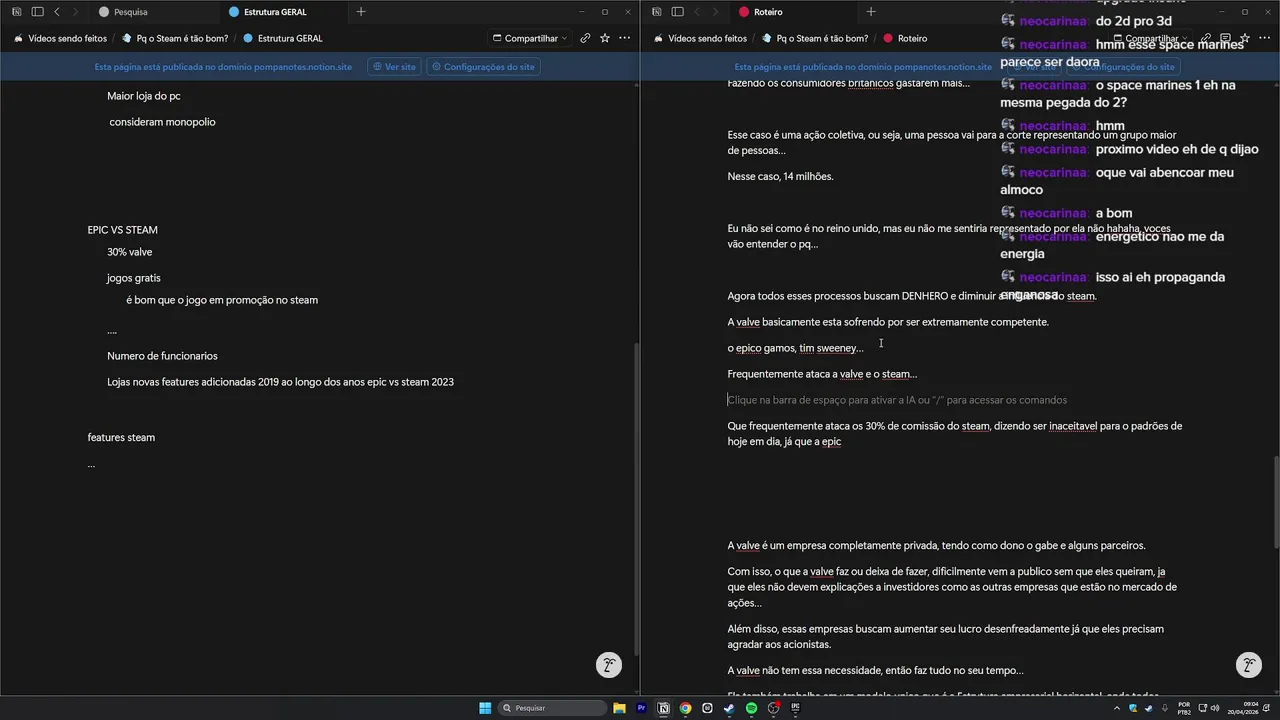Click the 'Maior loja do pc' line
The image size is (1280, 720).
click(x=143, y=96)
